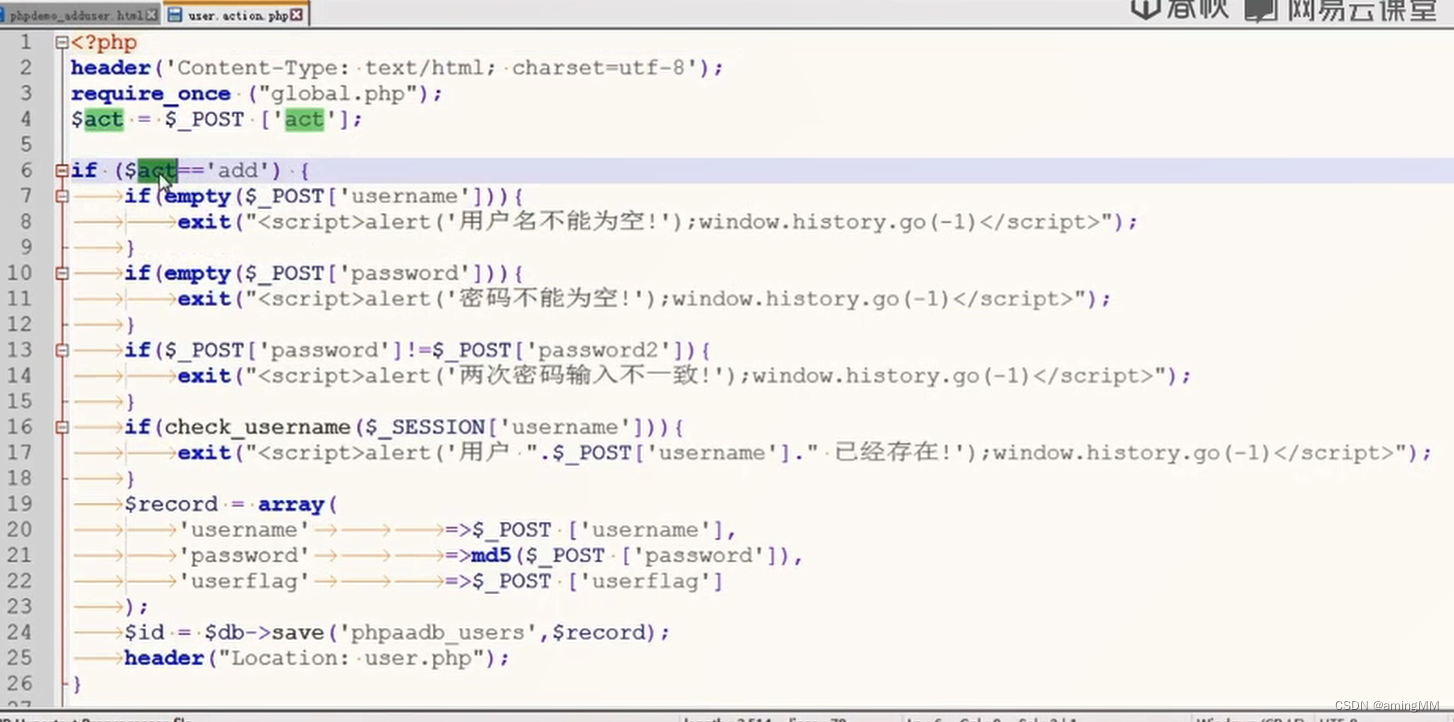Click line number 15 in the margin
The height and width of the screenshot is (722, 1454).
point(20,401)
